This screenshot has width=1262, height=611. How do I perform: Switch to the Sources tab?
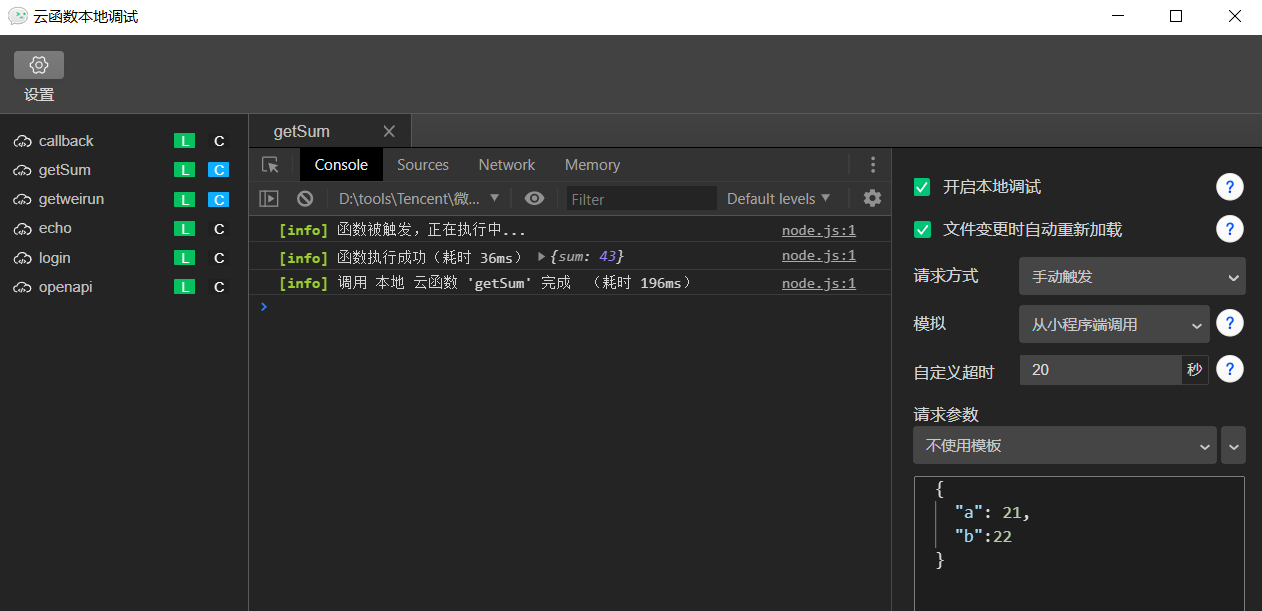click(x=423, y=165)
